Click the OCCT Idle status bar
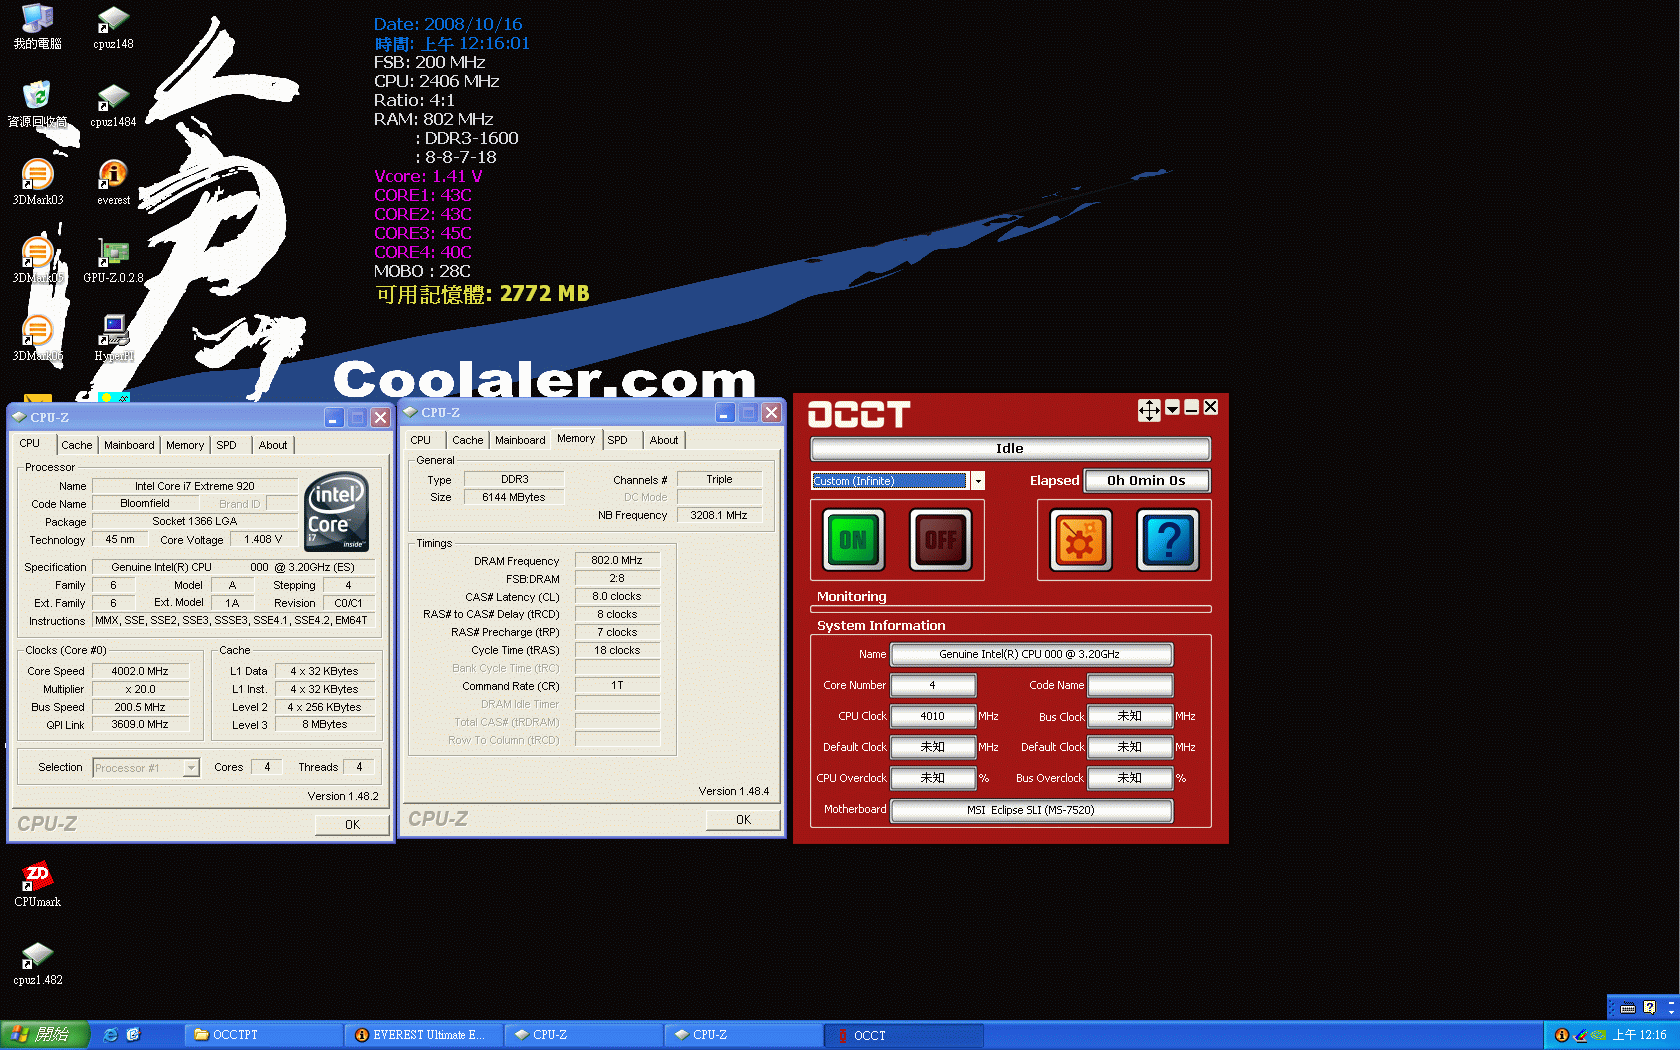This screenshot has width=1680, height=1050. pyautogui.click(x=1010, y=448)
